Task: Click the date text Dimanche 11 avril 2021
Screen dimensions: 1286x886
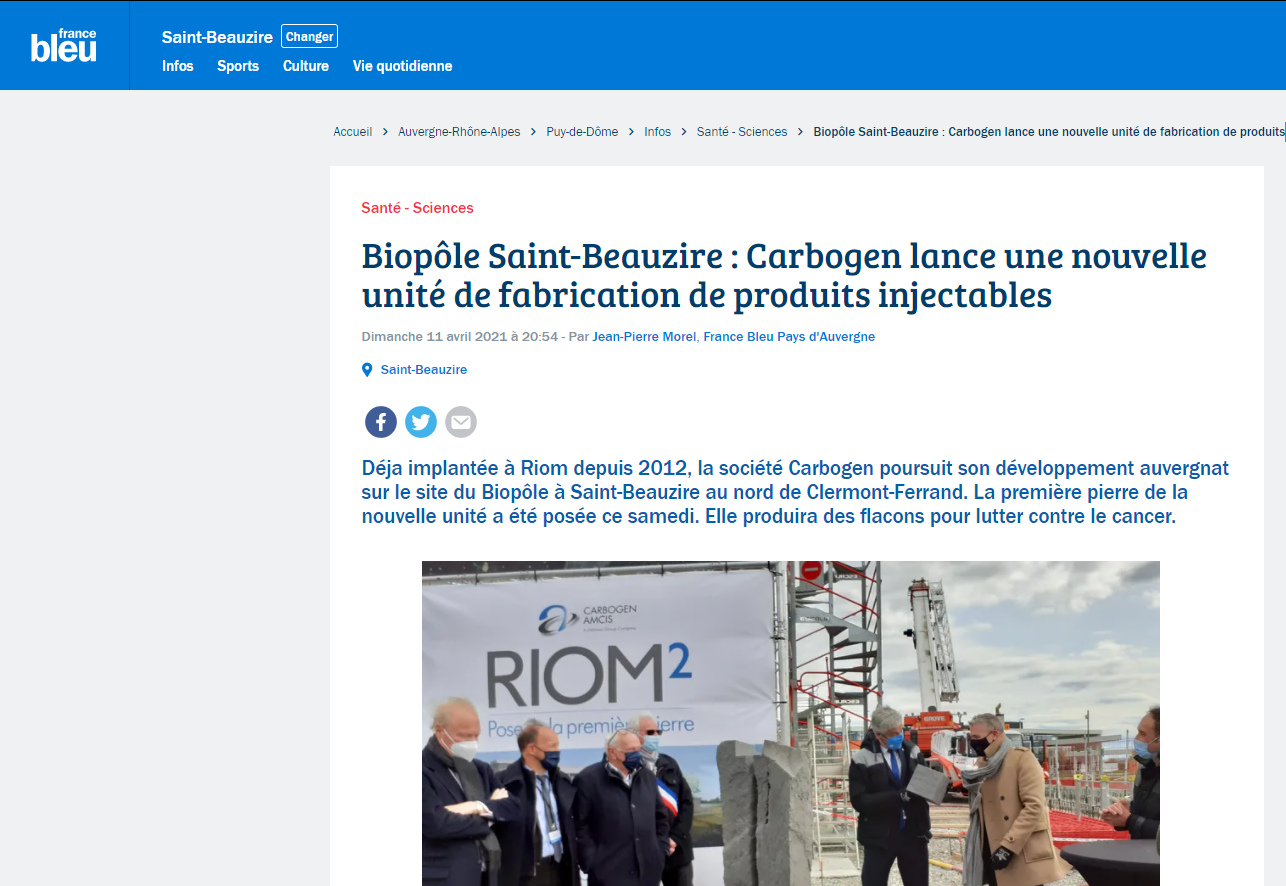Action: pos(434,337)
